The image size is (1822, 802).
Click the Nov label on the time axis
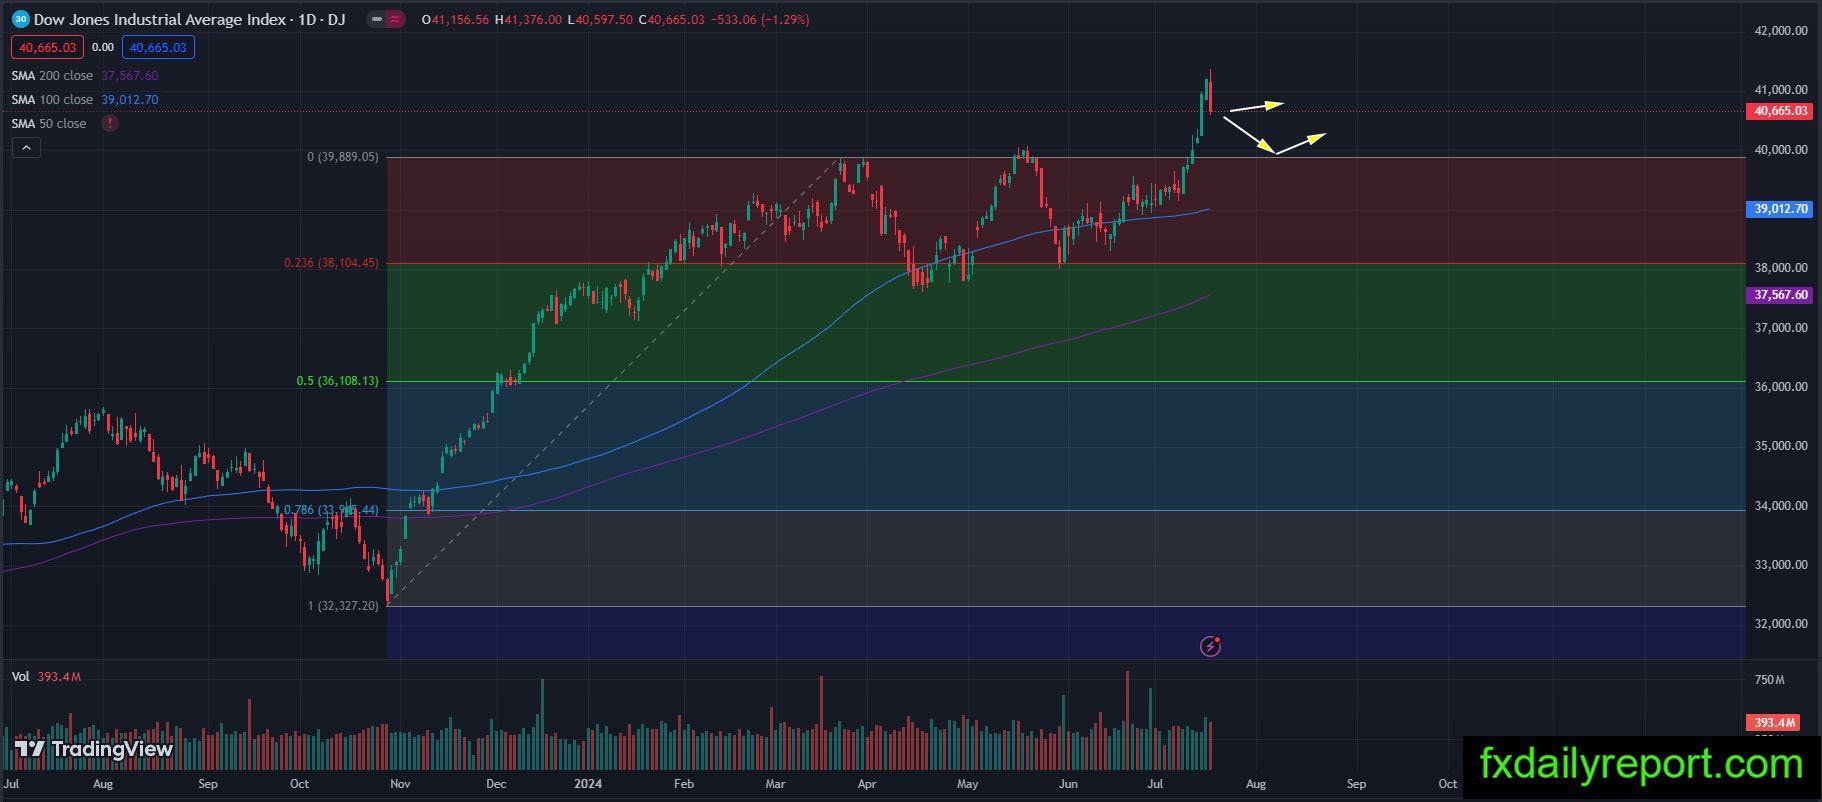[x=400, y=784]
